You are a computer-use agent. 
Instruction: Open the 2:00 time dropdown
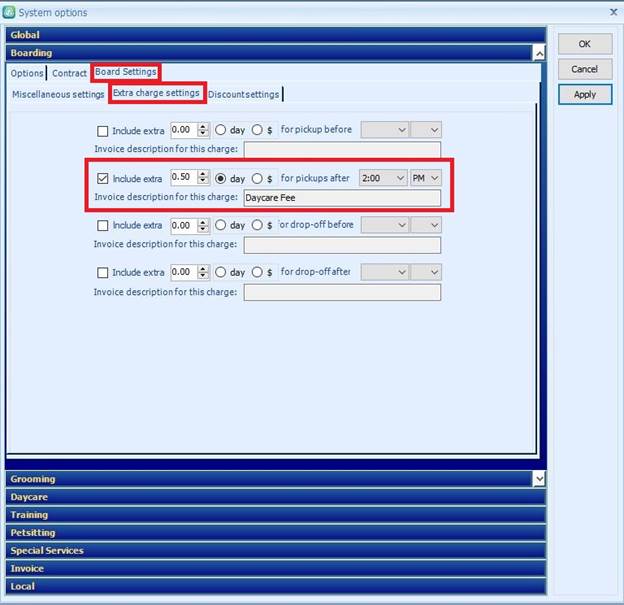click(x=383, y=178)
